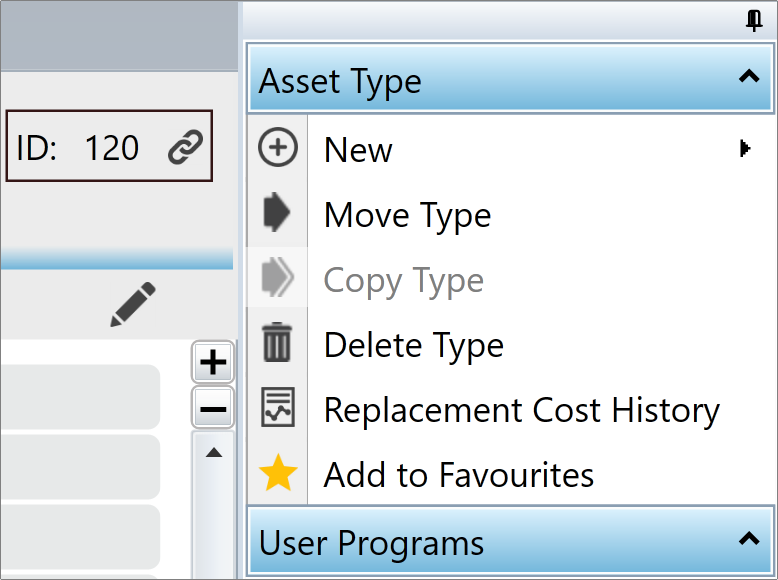
Task: Open the New submenu arrow
Action: pyautogui.click(x=745, y=148)
